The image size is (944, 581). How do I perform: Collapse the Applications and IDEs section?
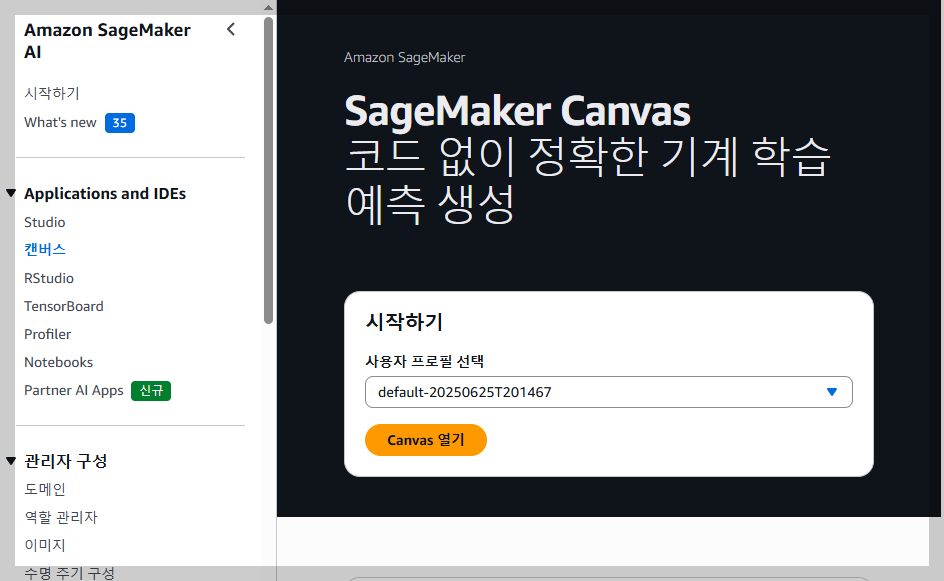tap(11, 193)
